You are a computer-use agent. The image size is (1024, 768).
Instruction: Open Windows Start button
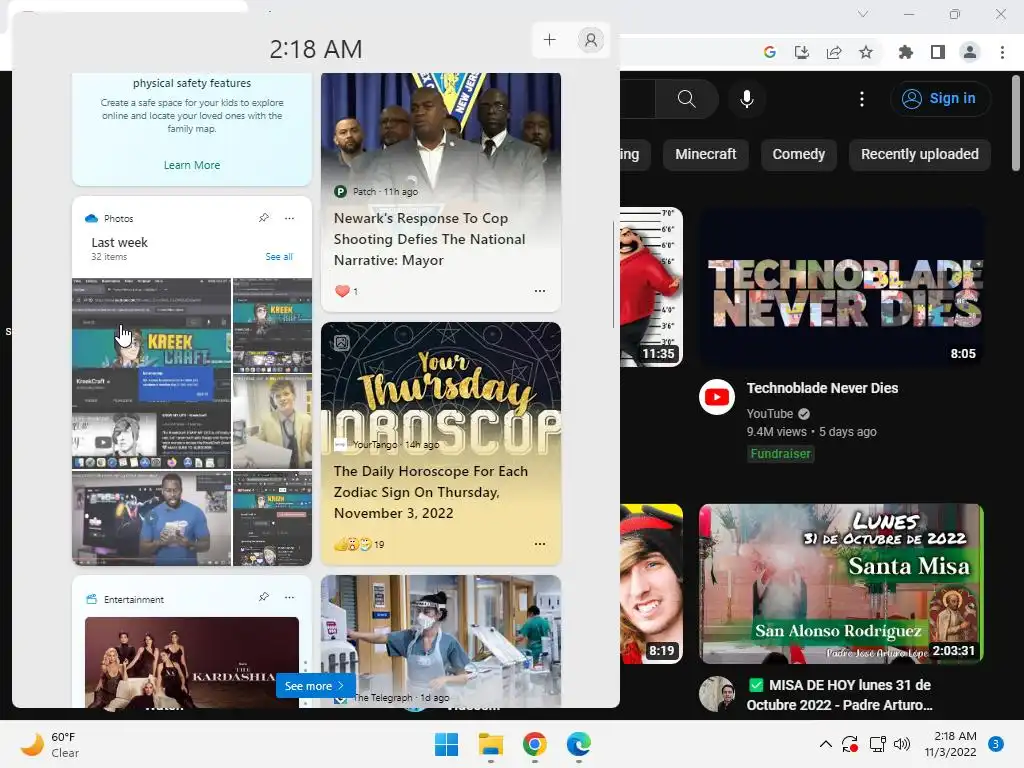(x=447, y=744)
